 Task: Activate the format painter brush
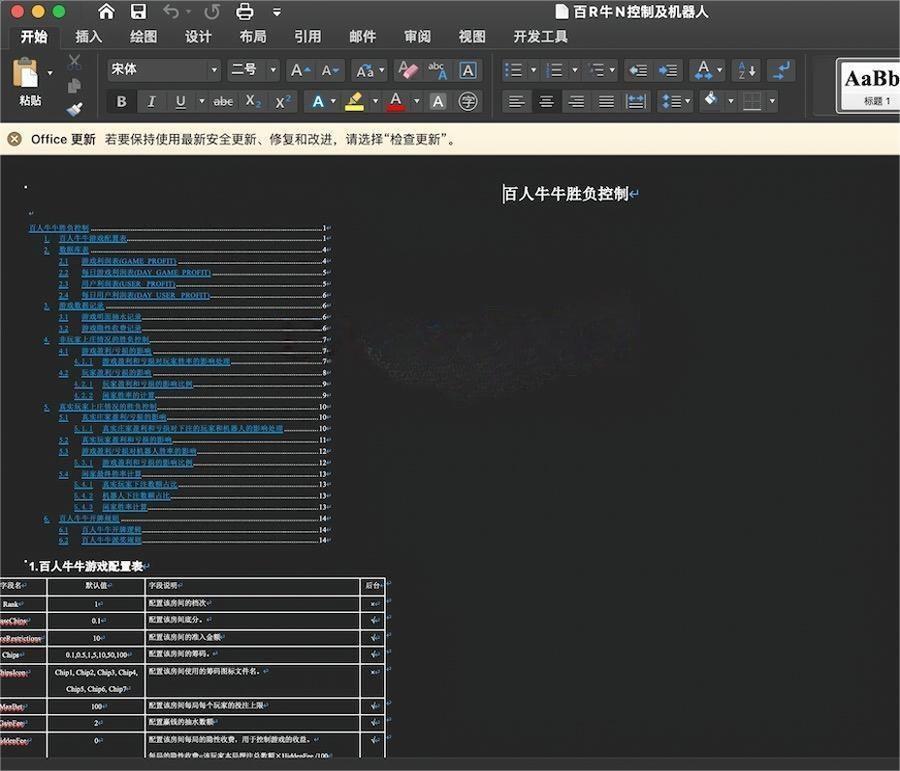(74, 109)
